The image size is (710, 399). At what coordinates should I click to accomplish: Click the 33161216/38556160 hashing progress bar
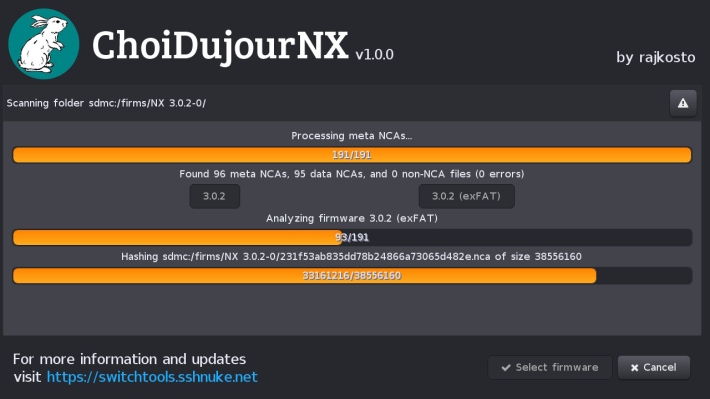coord(352,275)
